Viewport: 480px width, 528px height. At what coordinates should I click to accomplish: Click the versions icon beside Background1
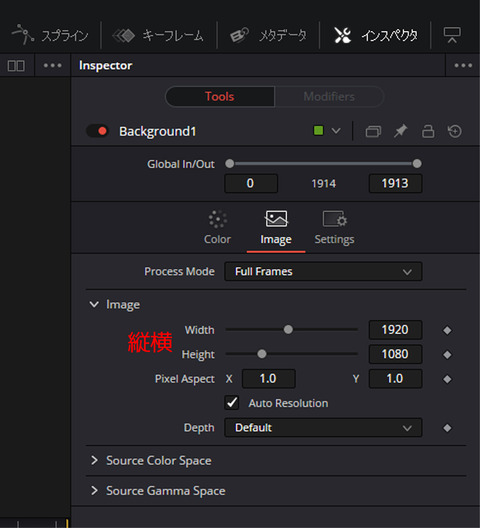(373, 131)
